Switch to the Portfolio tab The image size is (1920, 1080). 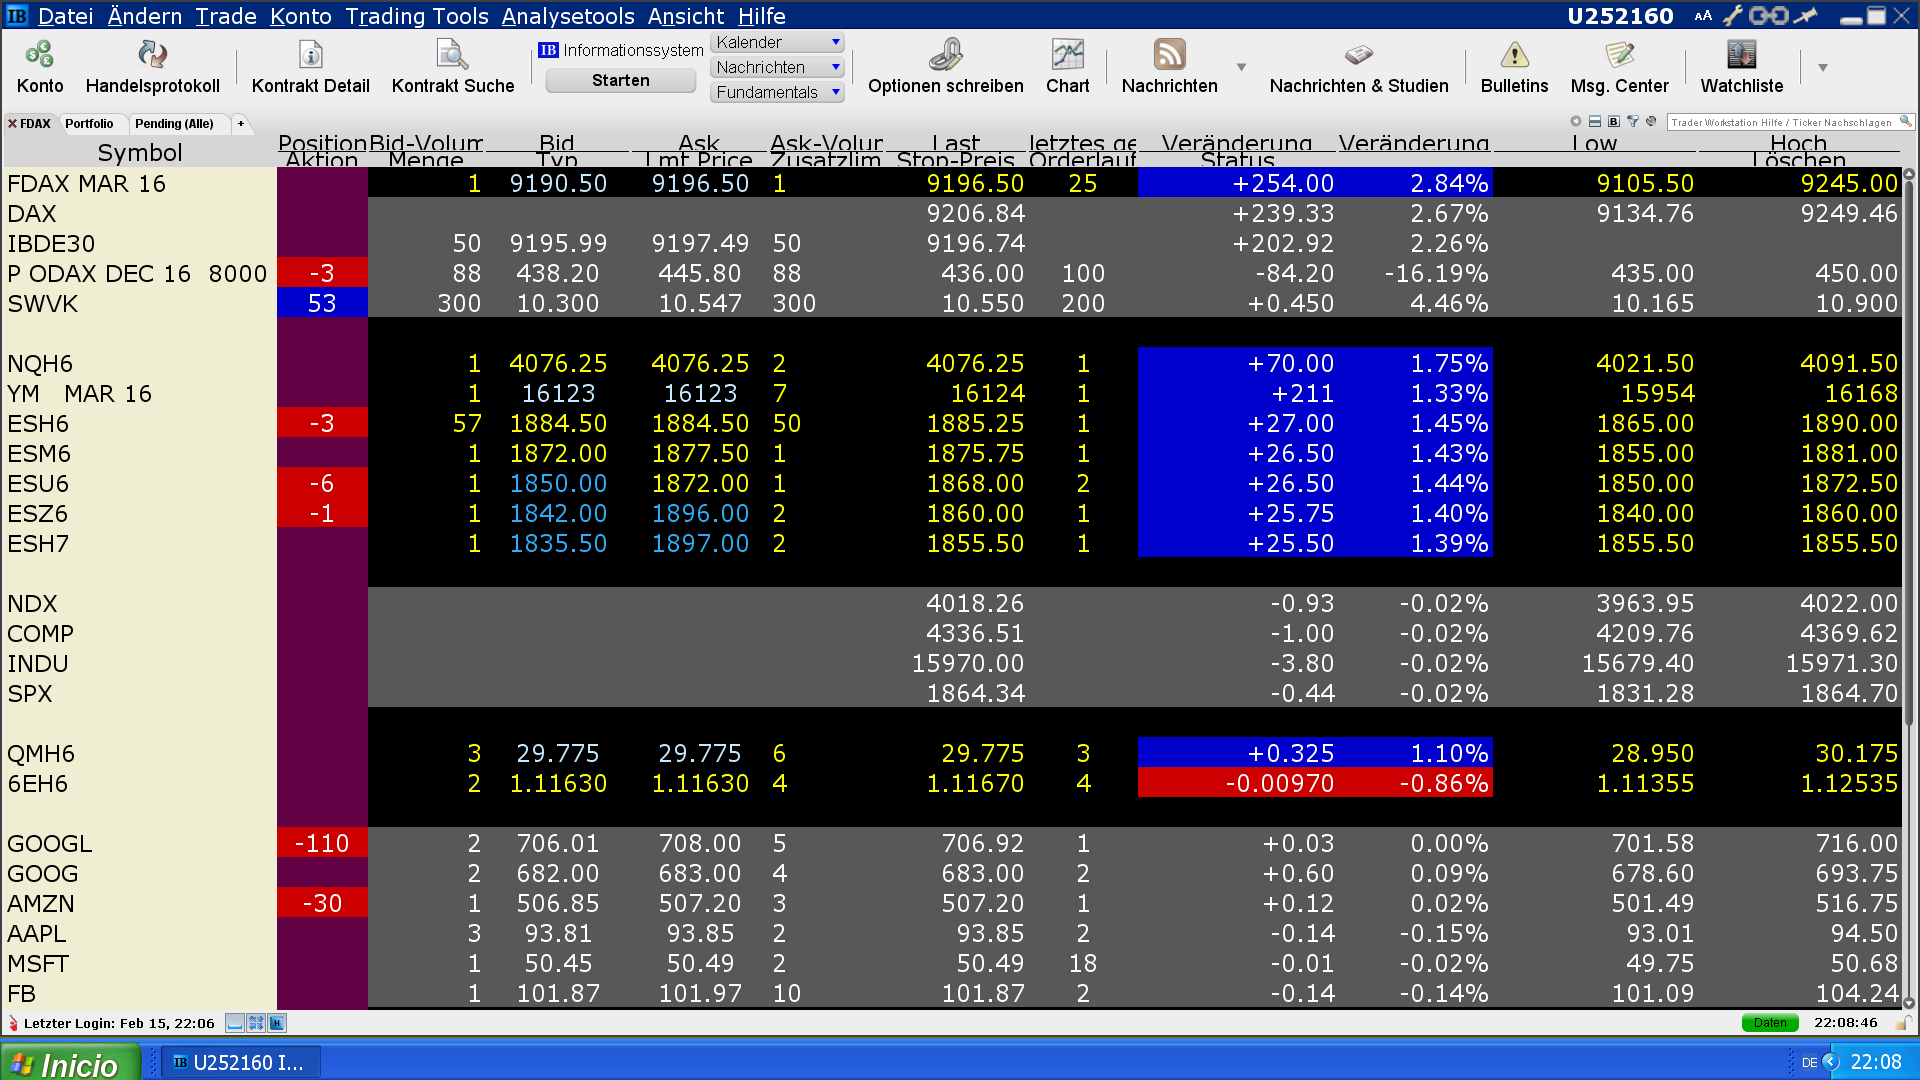click(89, 124)
